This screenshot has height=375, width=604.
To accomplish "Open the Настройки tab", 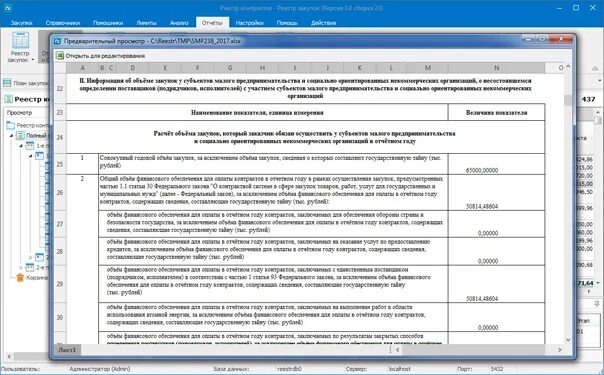I will tap(249, 23).
